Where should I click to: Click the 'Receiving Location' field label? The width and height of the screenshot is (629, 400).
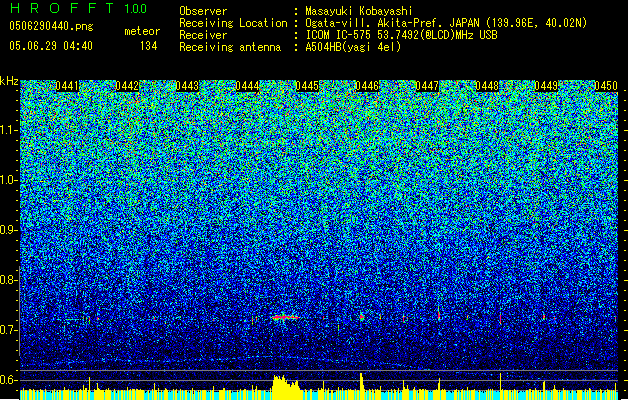click(x=233, y=23)
